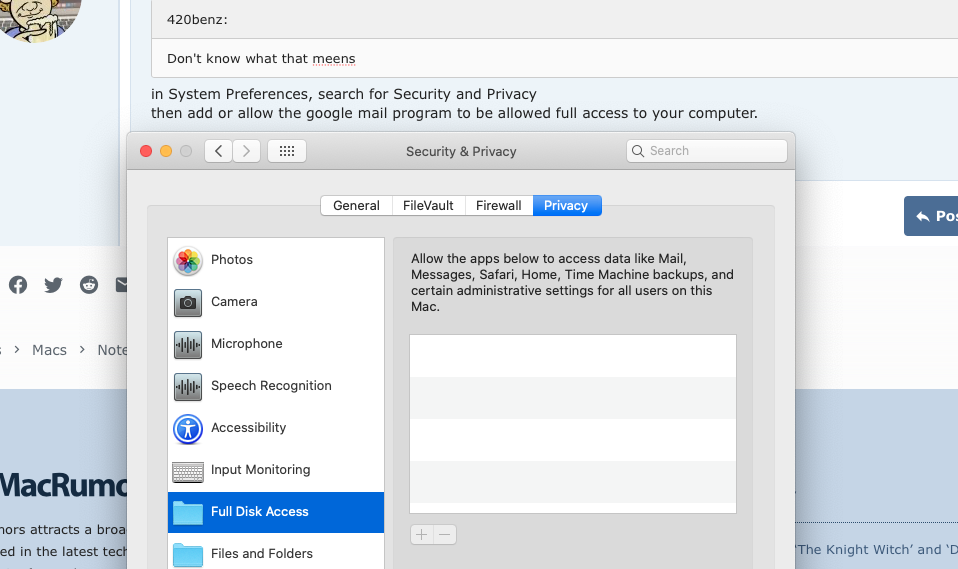The width and height of the screenshot is (958, 569).
Task: Select Files and Folders category
Action: (261, 554)
